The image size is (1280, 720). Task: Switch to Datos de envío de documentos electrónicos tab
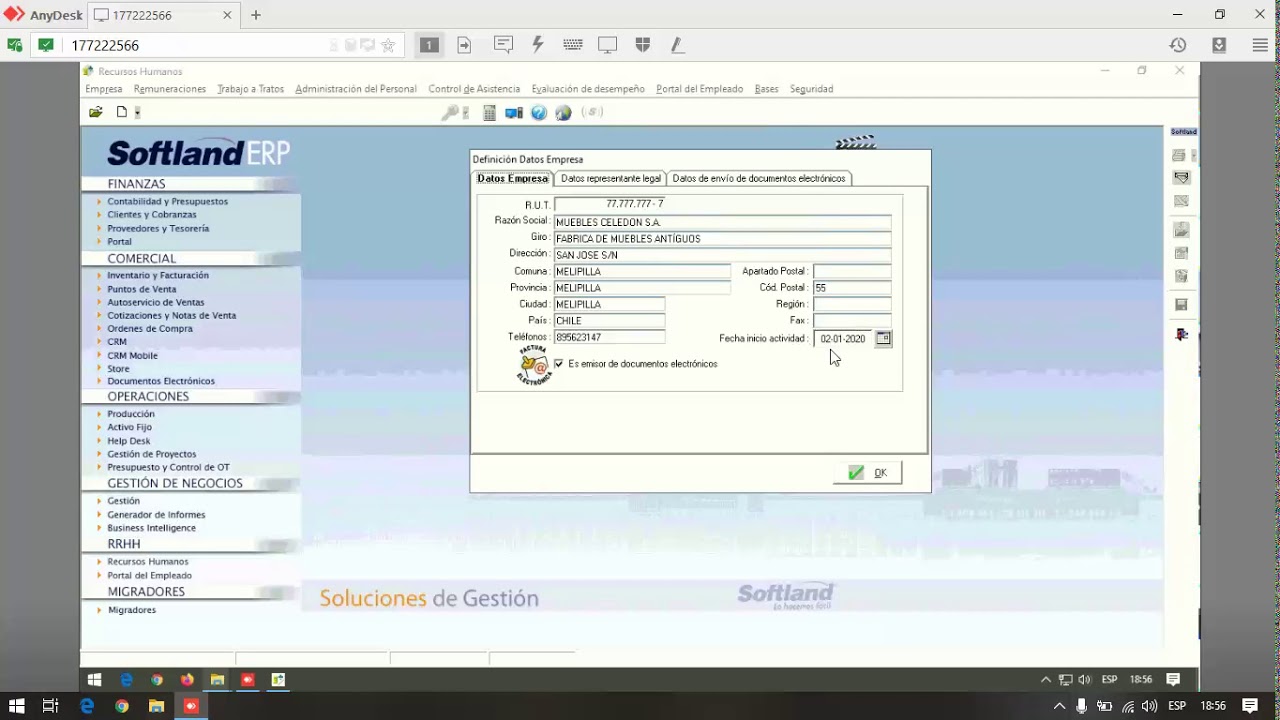tap(759, 178)
